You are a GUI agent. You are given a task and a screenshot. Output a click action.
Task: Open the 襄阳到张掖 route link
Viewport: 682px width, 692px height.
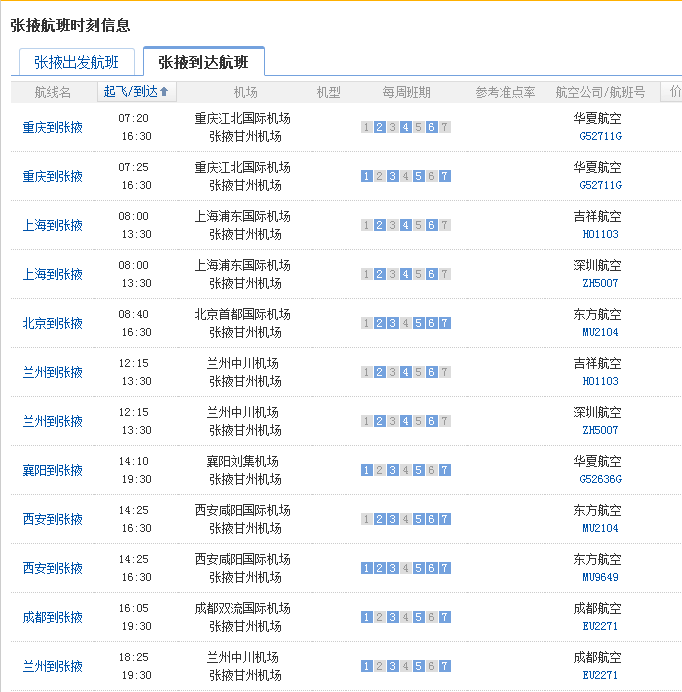tap(53, 470)
